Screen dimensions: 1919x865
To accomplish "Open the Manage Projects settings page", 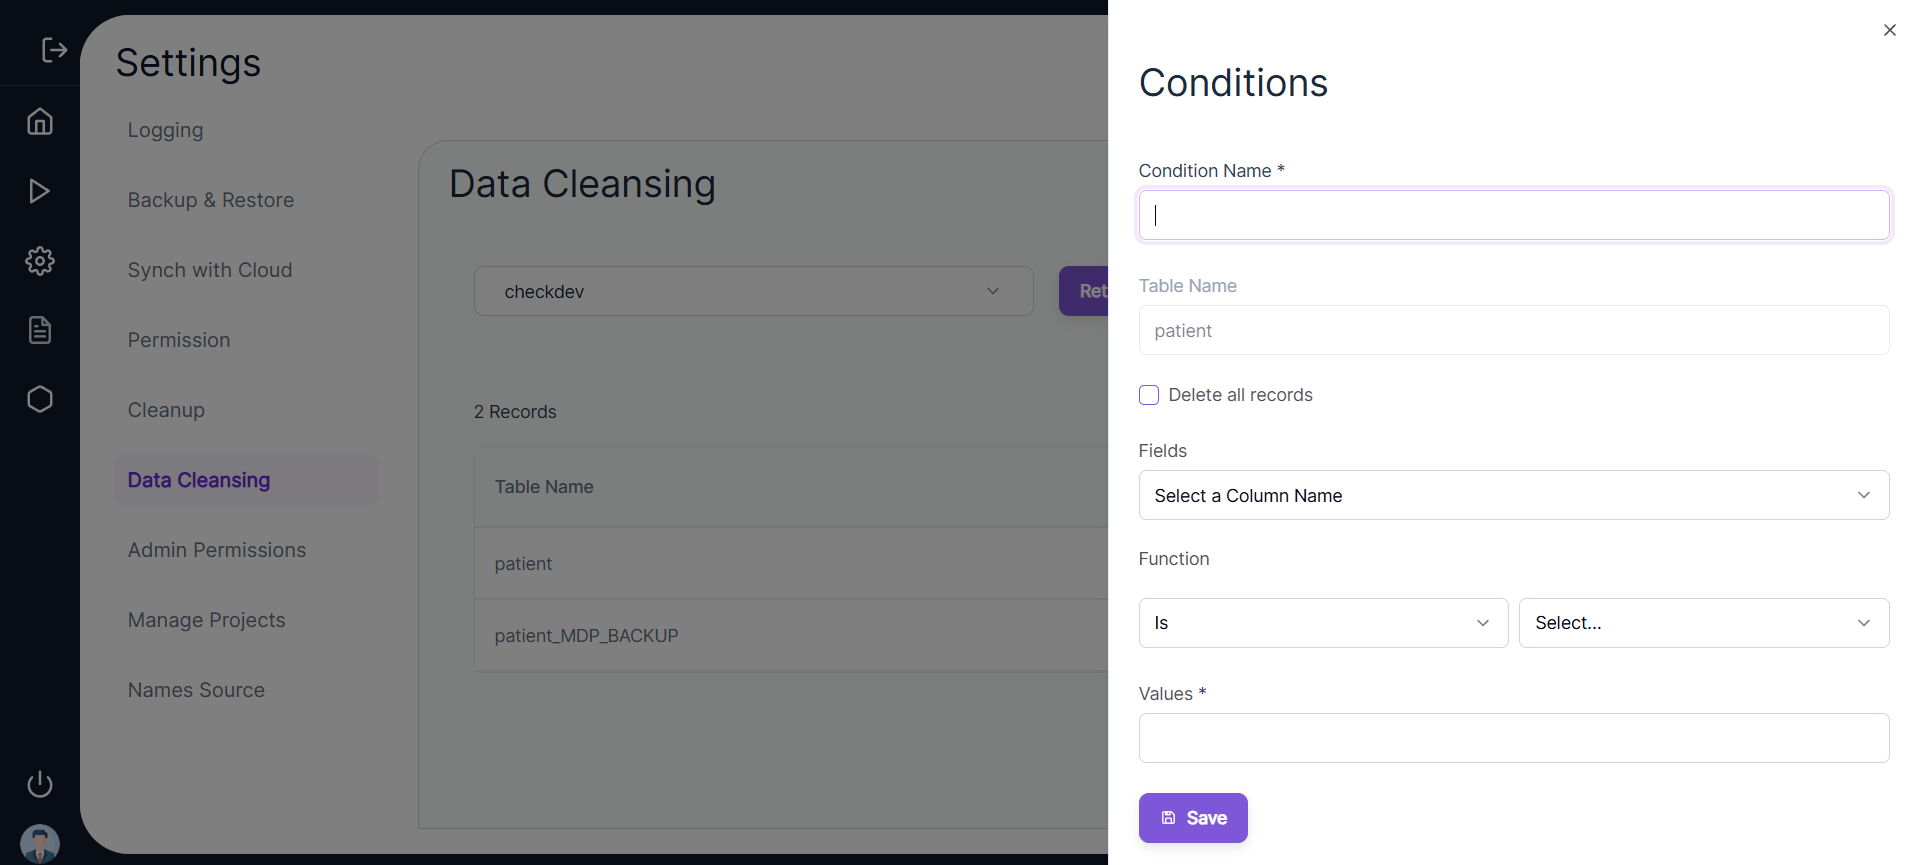I will point(206,620).
